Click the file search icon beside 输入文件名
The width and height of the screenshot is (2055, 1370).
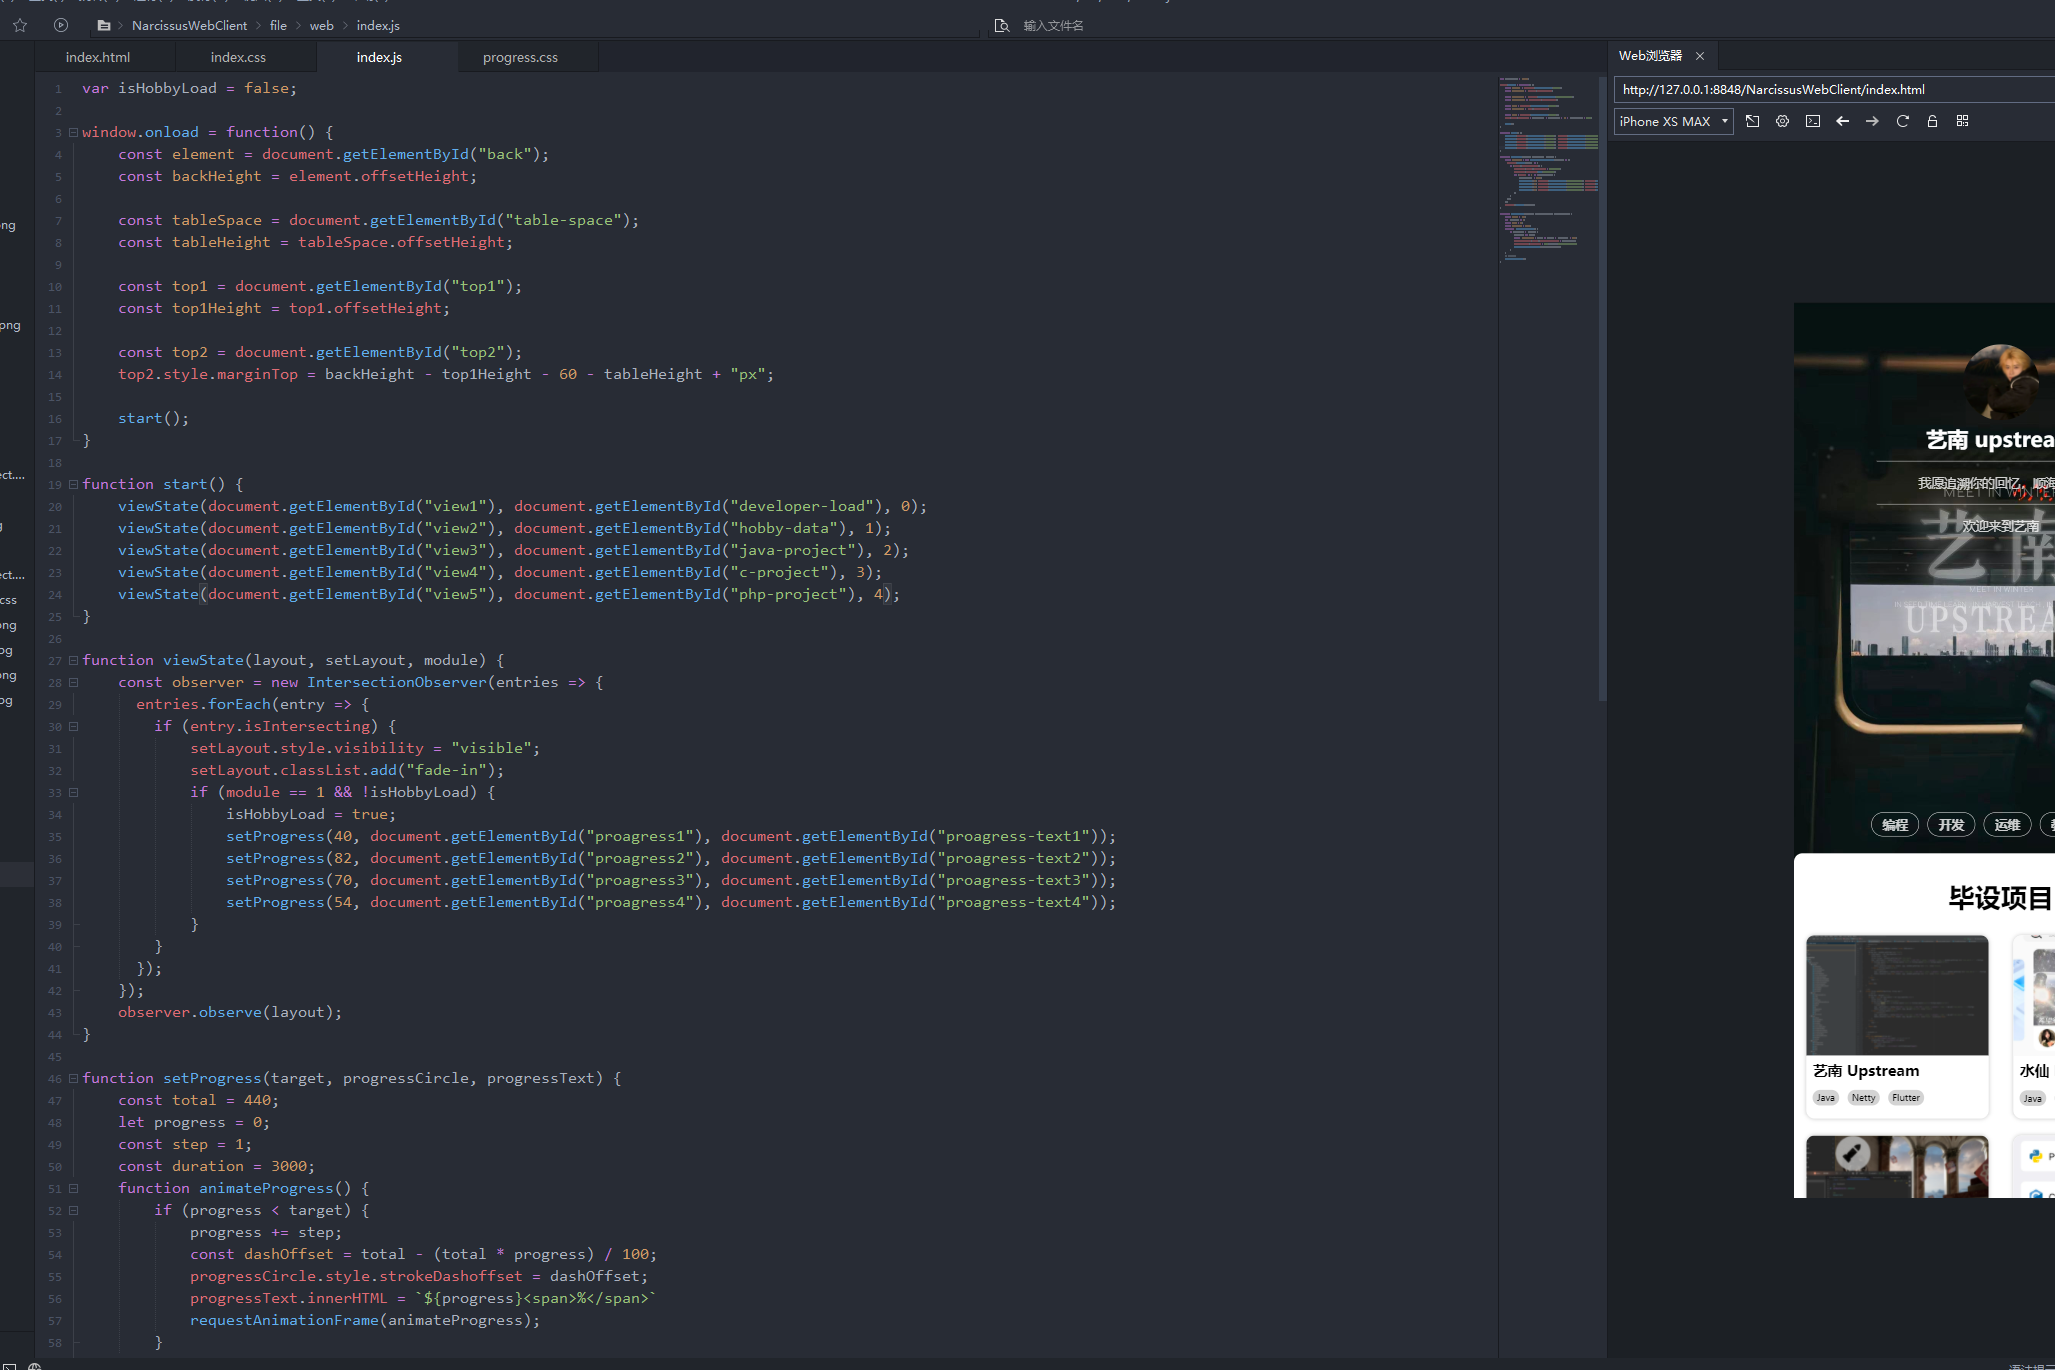1001,25
